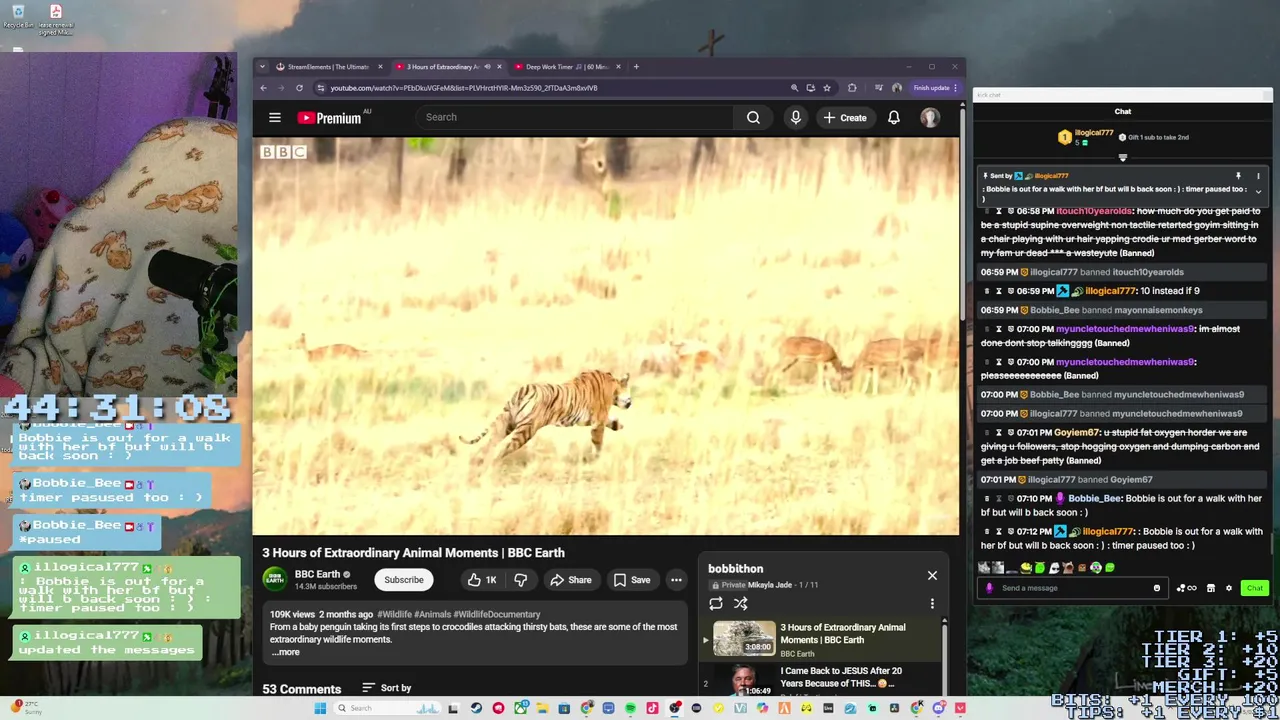Open YouTube notifications bell

click(x=893, y=117)
